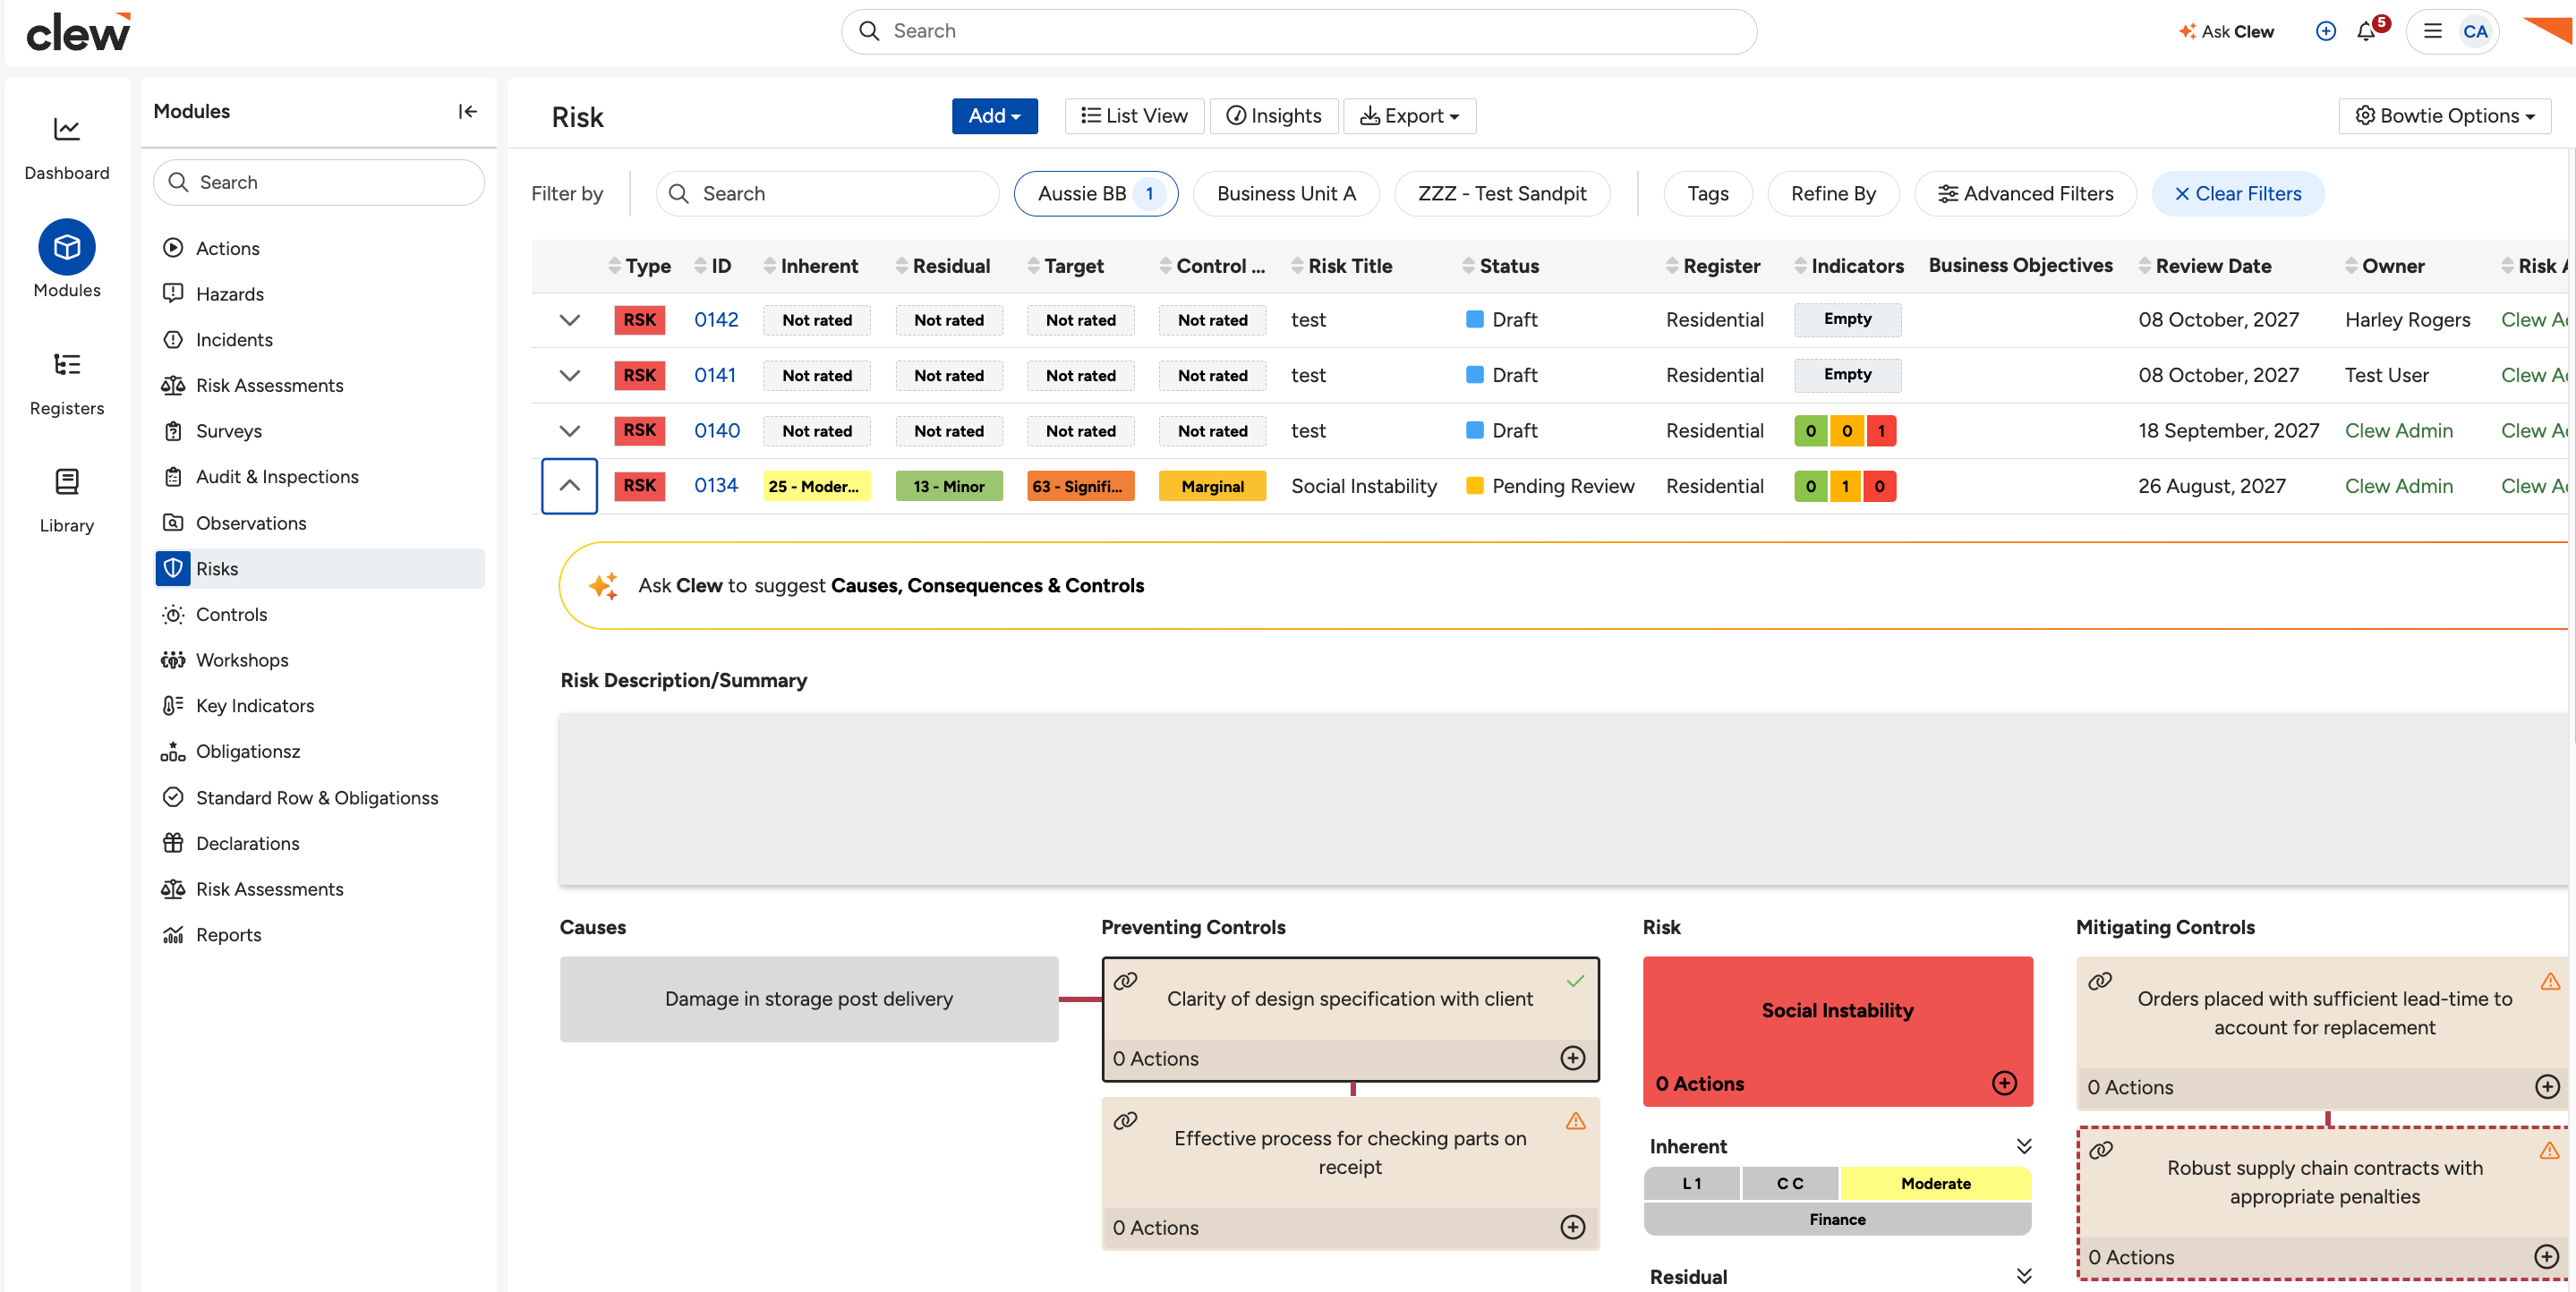Add action to Robust supply chain contracts control
Image resolution: width=2576 pixels, height=1292 pixels.
pyautogui.click(x=2547, y=1257)
